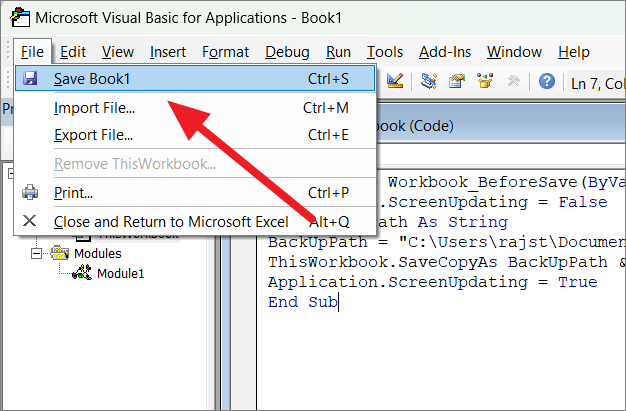Screen dimensions: 626x411
Task: Toggle Design Mode ruler-and-pencil icon
Action: [395, 81]
